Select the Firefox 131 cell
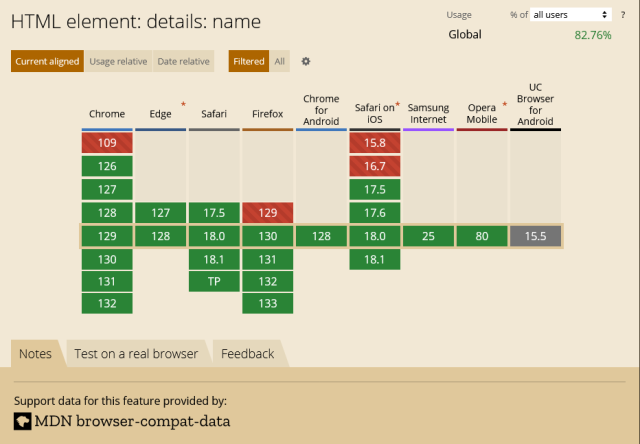Image resolution: width=640 pixels, height=444 pixels. click(x=267, y=259)
